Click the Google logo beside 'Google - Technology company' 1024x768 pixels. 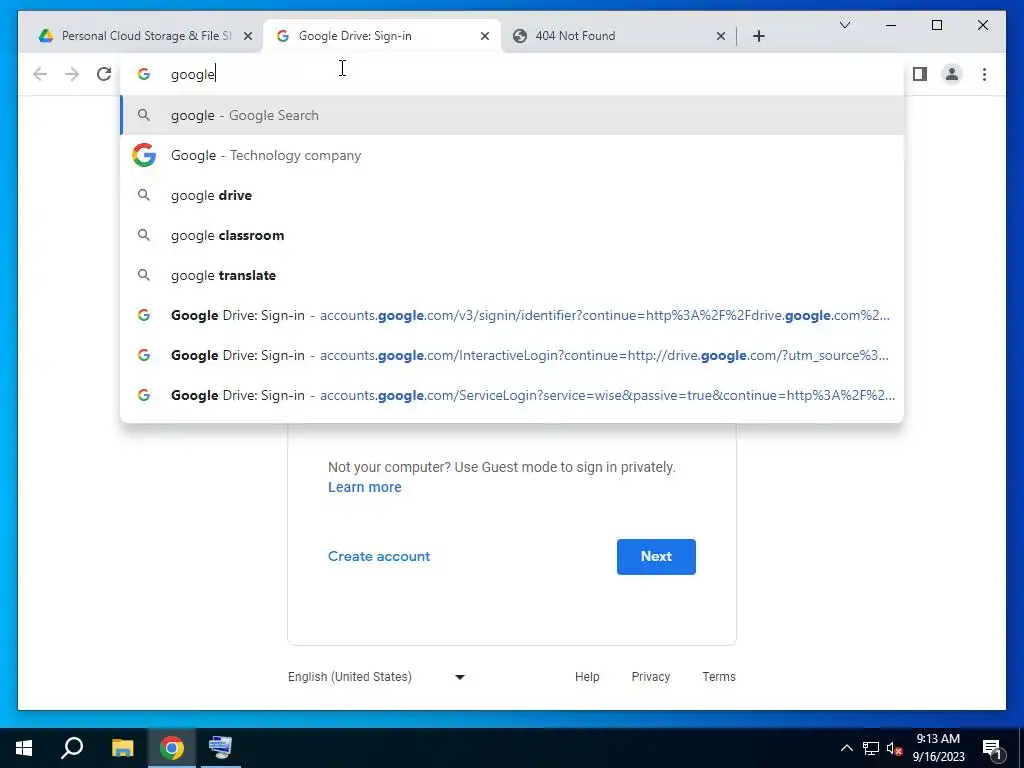click(x=144, y=155)
